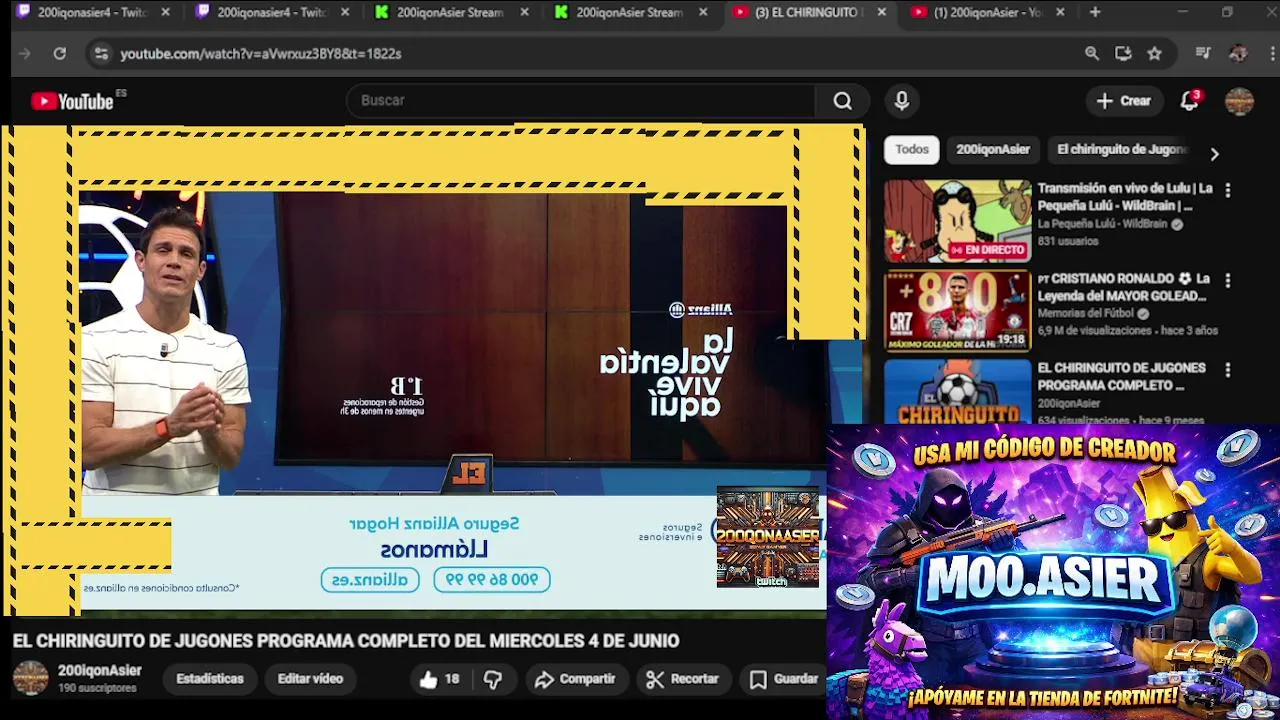Viewport: 1280px width, 720px height.
Task: Start voice search with the microphone icon
Action: click(x=901, y=101)
